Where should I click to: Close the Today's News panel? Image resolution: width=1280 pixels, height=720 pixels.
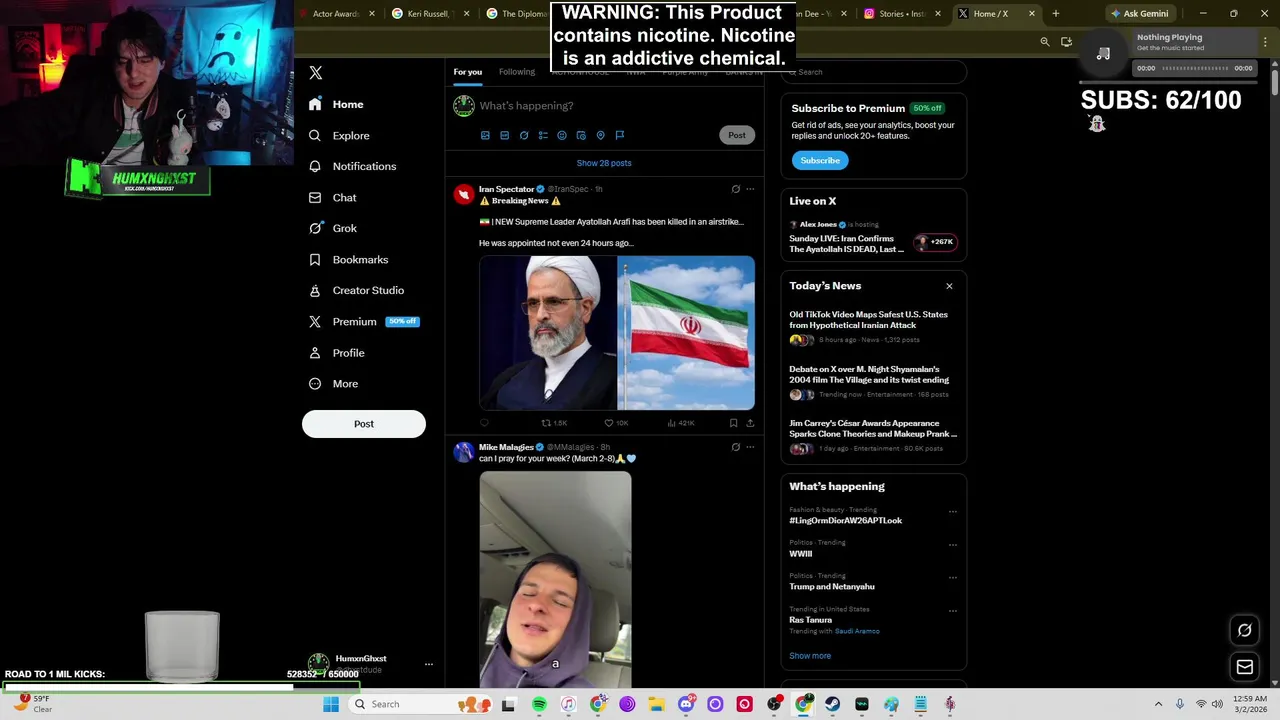(x=949, y=286)
